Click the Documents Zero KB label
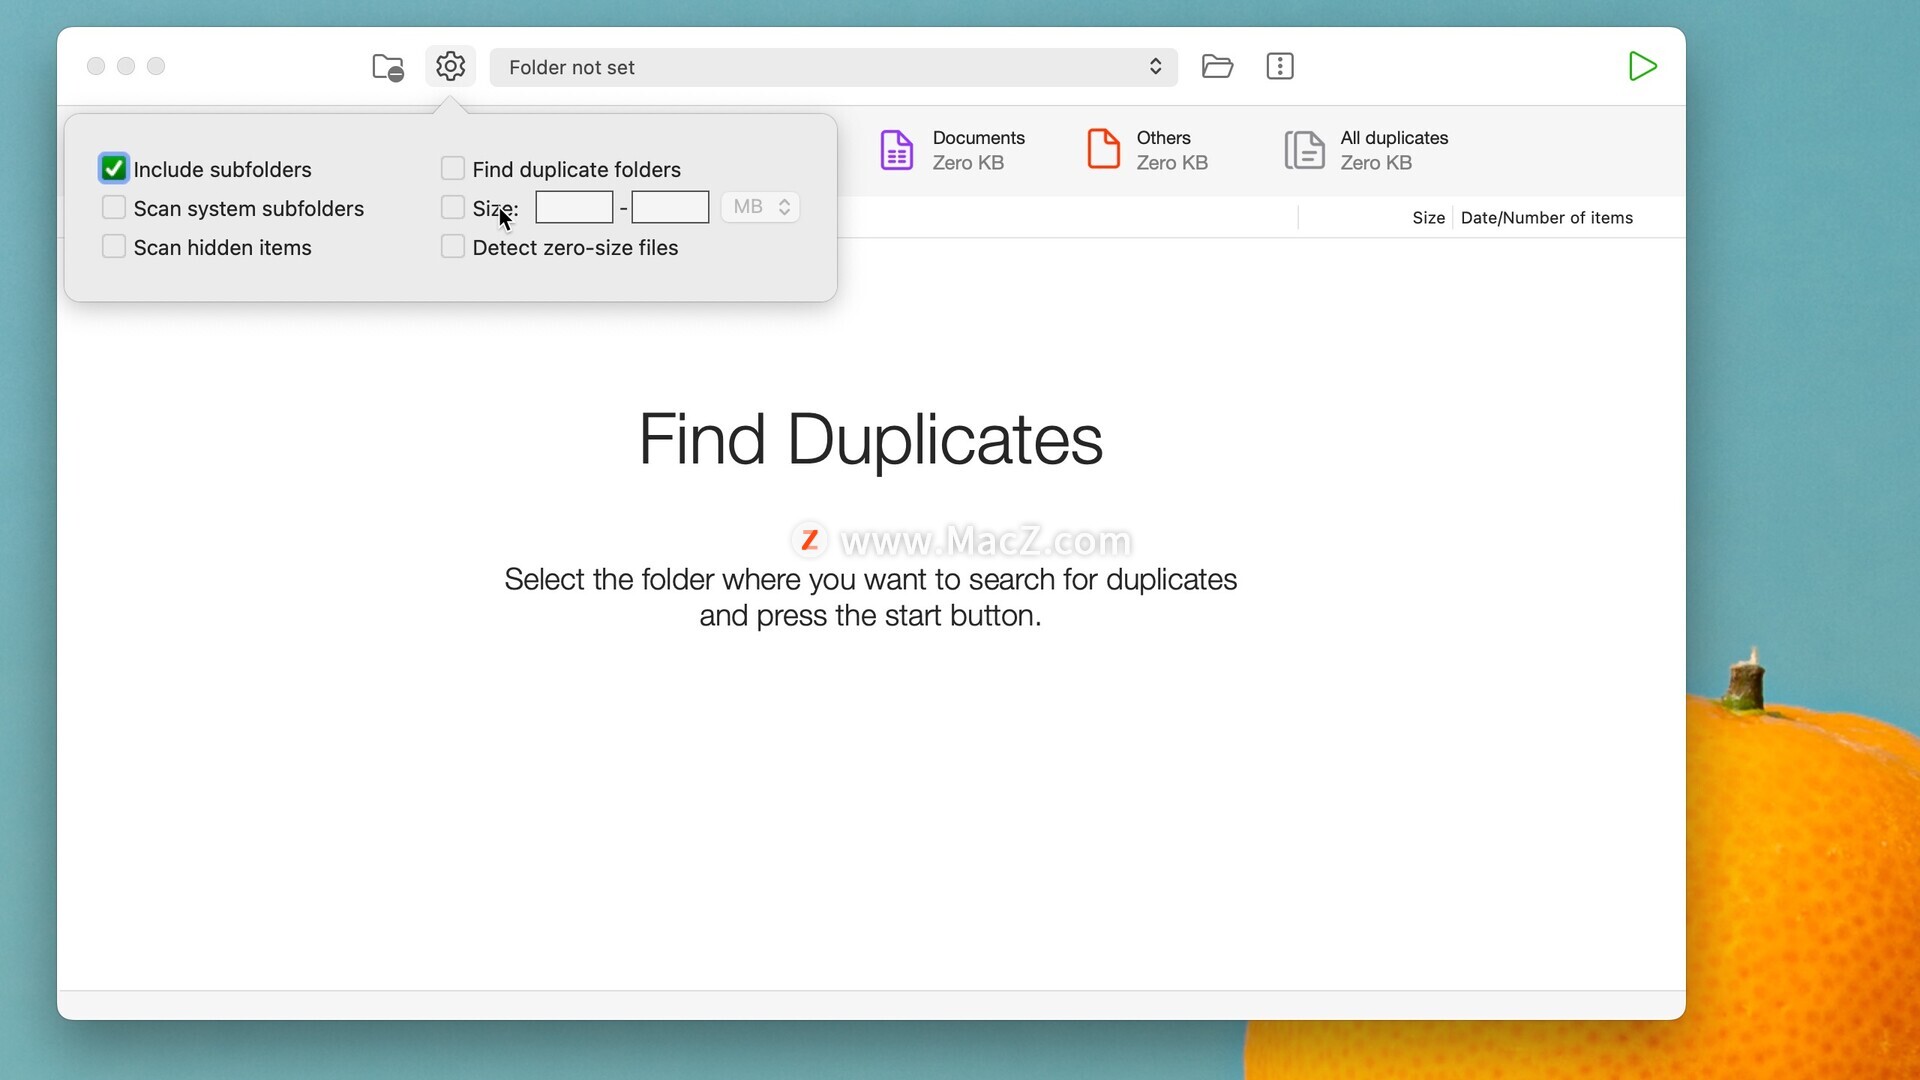 click(x=968, y=163)
